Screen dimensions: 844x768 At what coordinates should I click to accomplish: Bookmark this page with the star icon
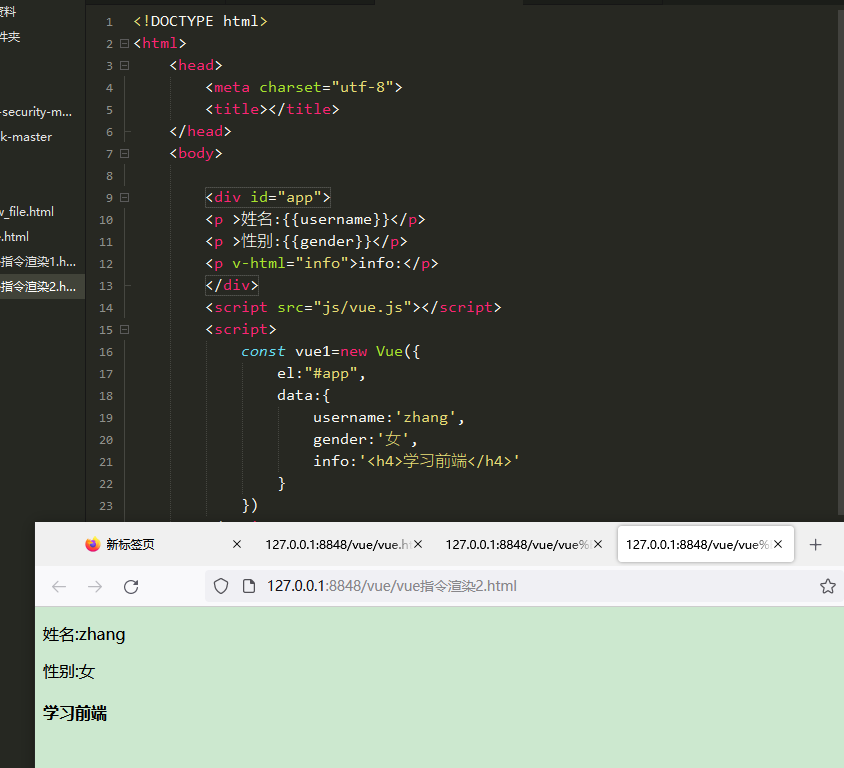click(x=827, y=586)
